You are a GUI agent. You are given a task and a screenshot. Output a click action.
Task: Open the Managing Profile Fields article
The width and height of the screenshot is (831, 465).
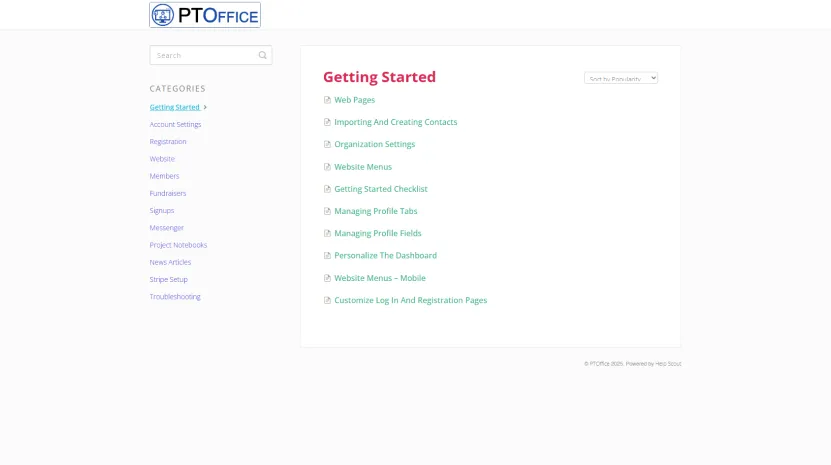pos(378,233)
